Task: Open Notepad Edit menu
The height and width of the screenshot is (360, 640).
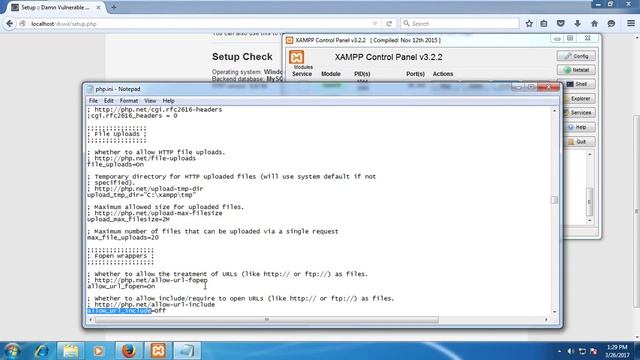Action: point(109,101)
